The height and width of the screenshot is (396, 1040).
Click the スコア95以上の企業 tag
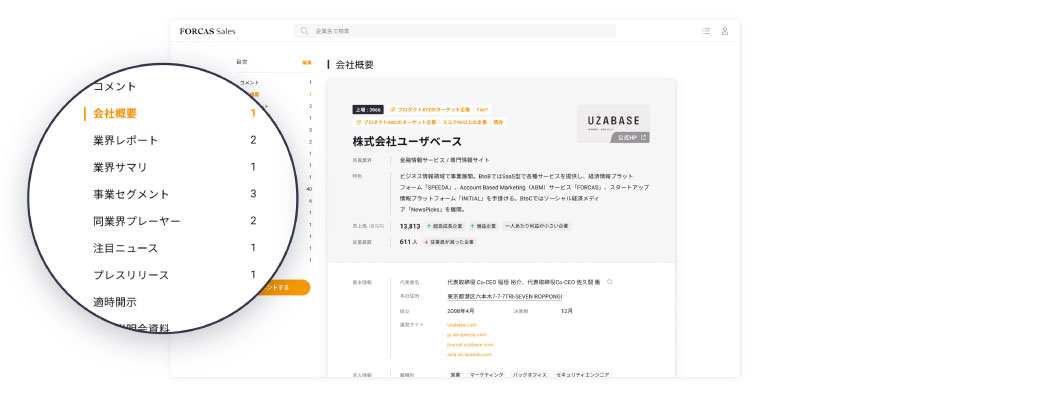[x=464, y=122]
